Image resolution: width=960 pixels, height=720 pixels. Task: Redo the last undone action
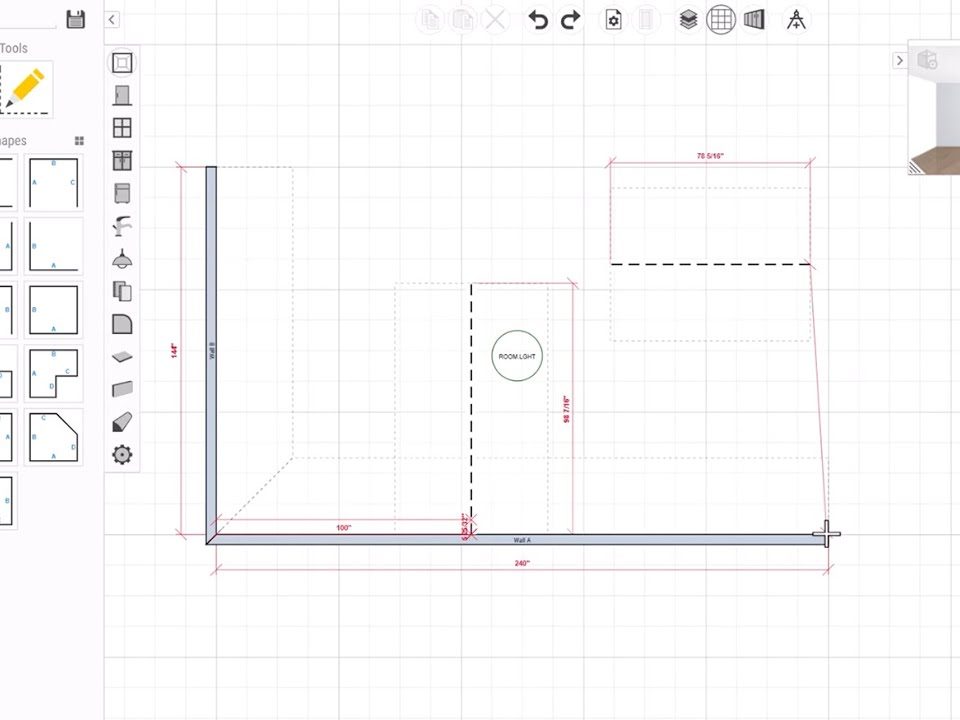coord(571,20)
